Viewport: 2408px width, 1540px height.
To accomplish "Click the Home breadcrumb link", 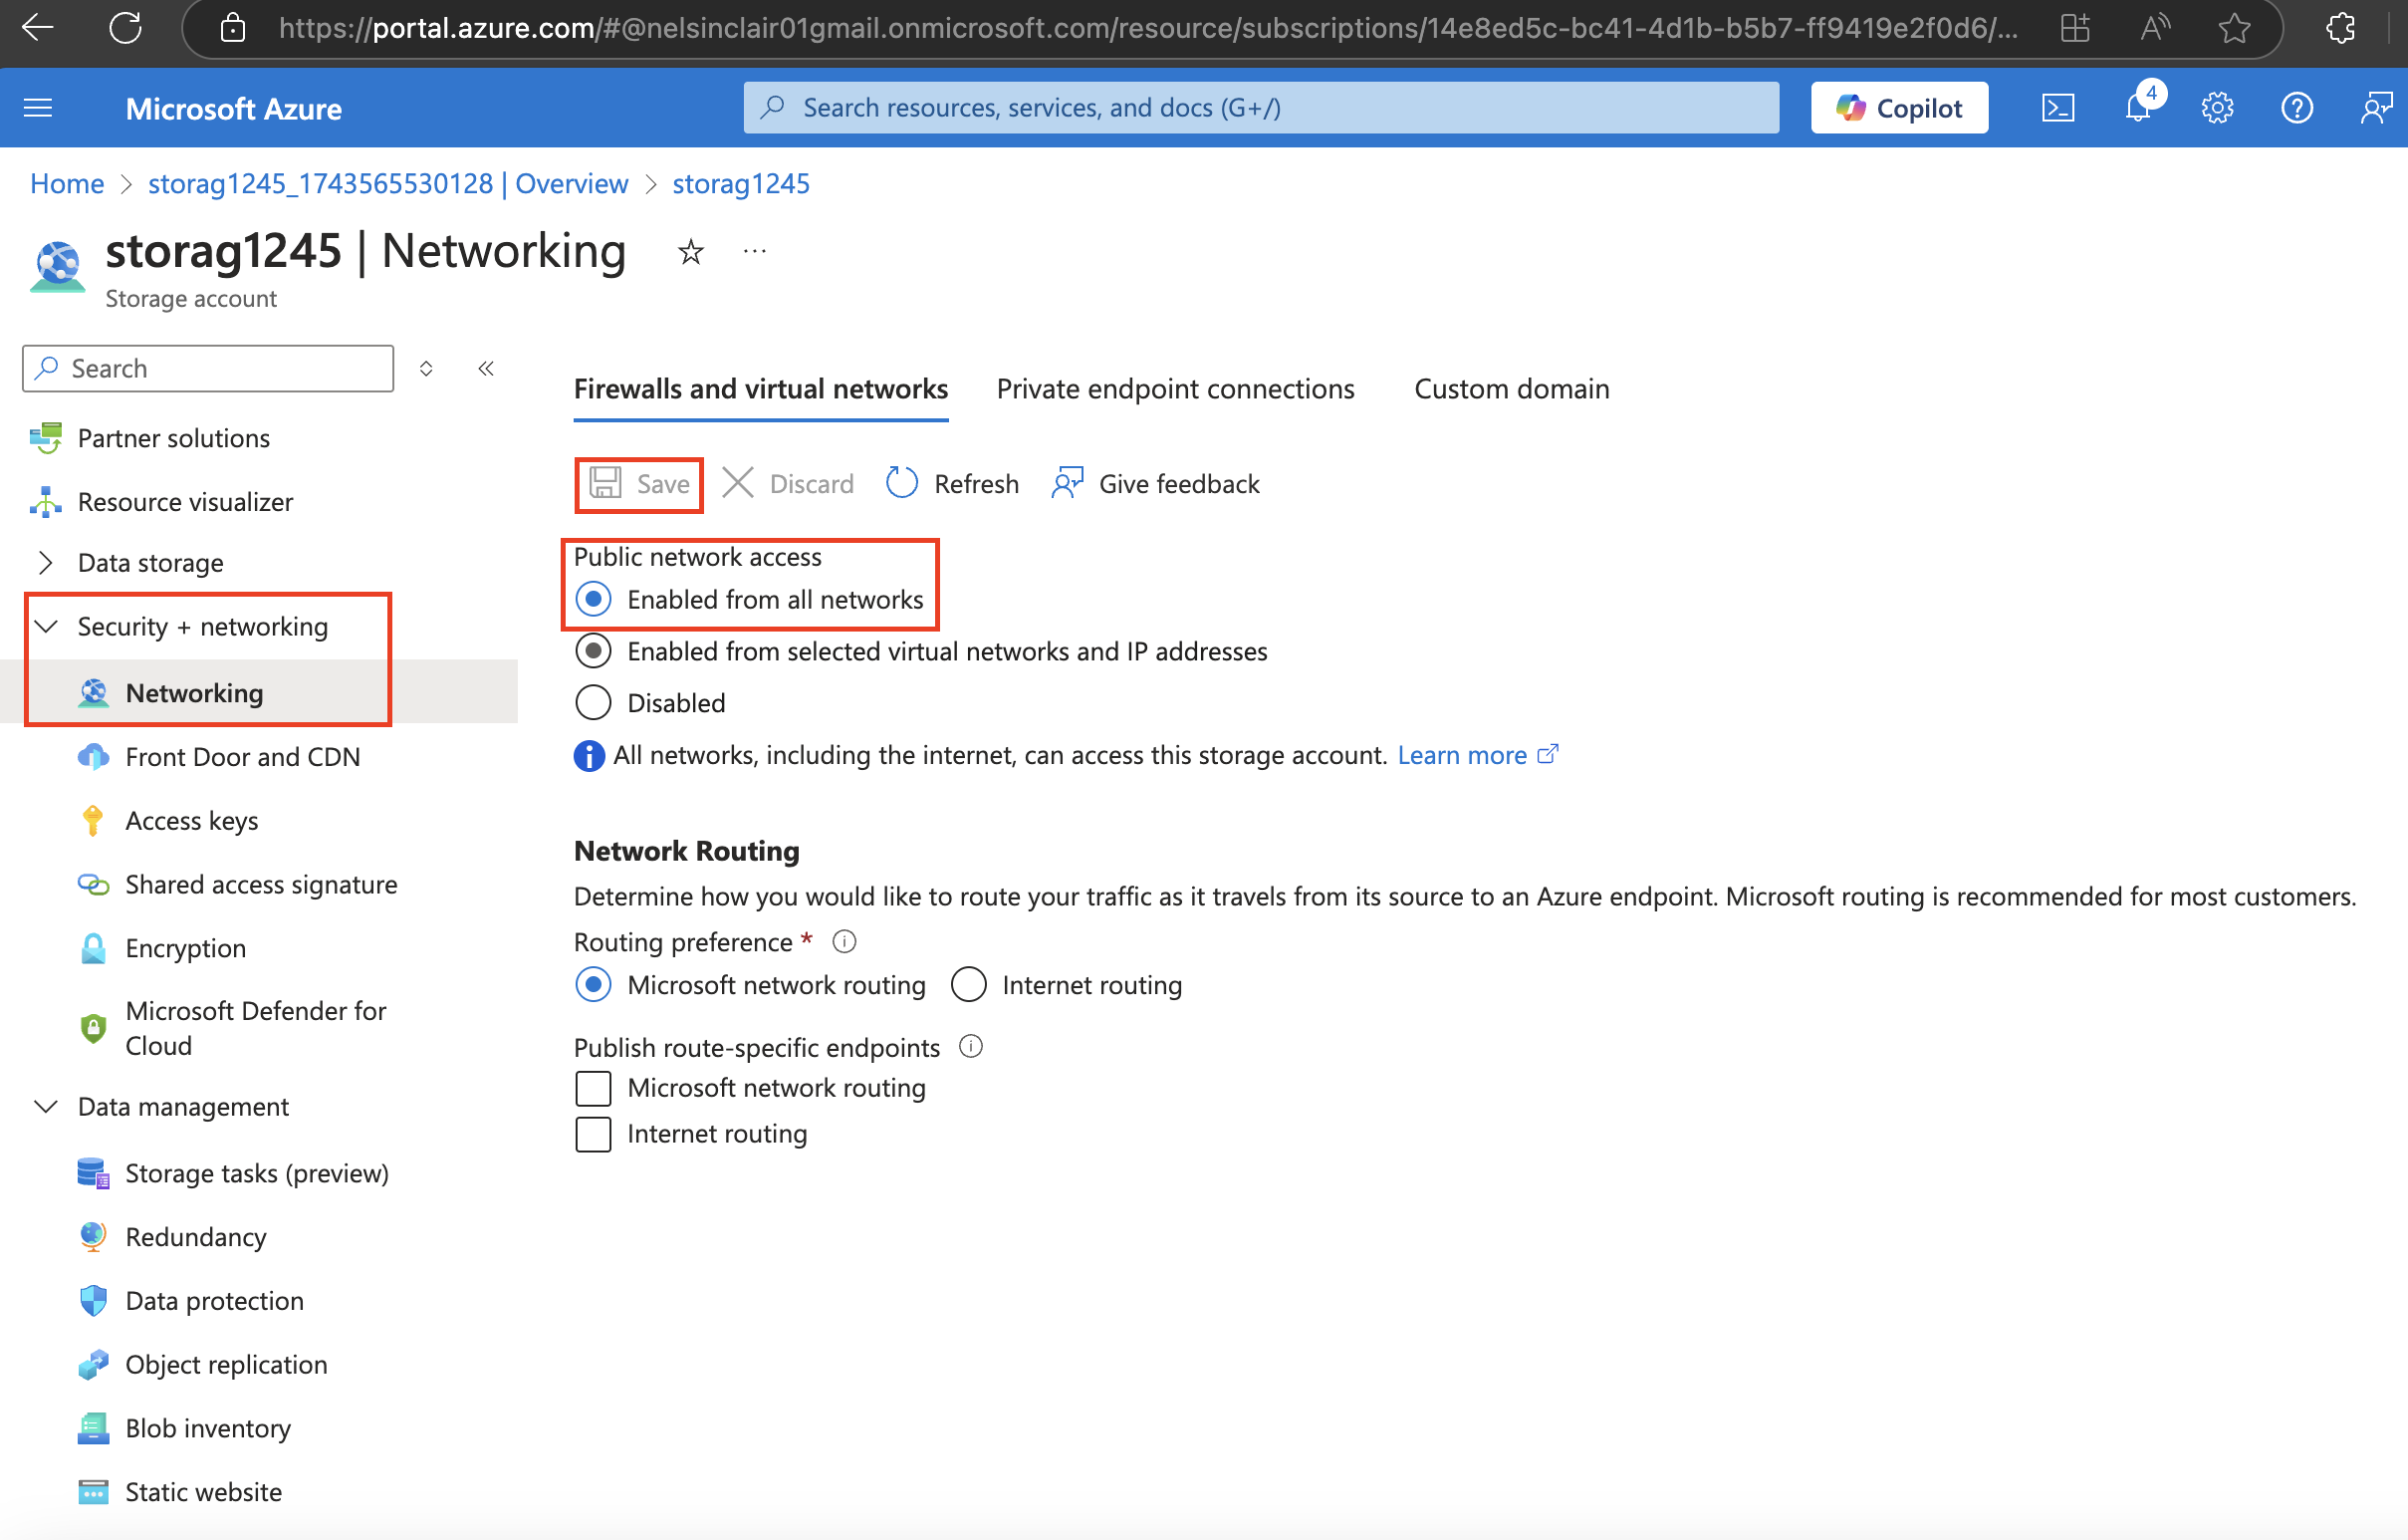I will coord(67,184).
